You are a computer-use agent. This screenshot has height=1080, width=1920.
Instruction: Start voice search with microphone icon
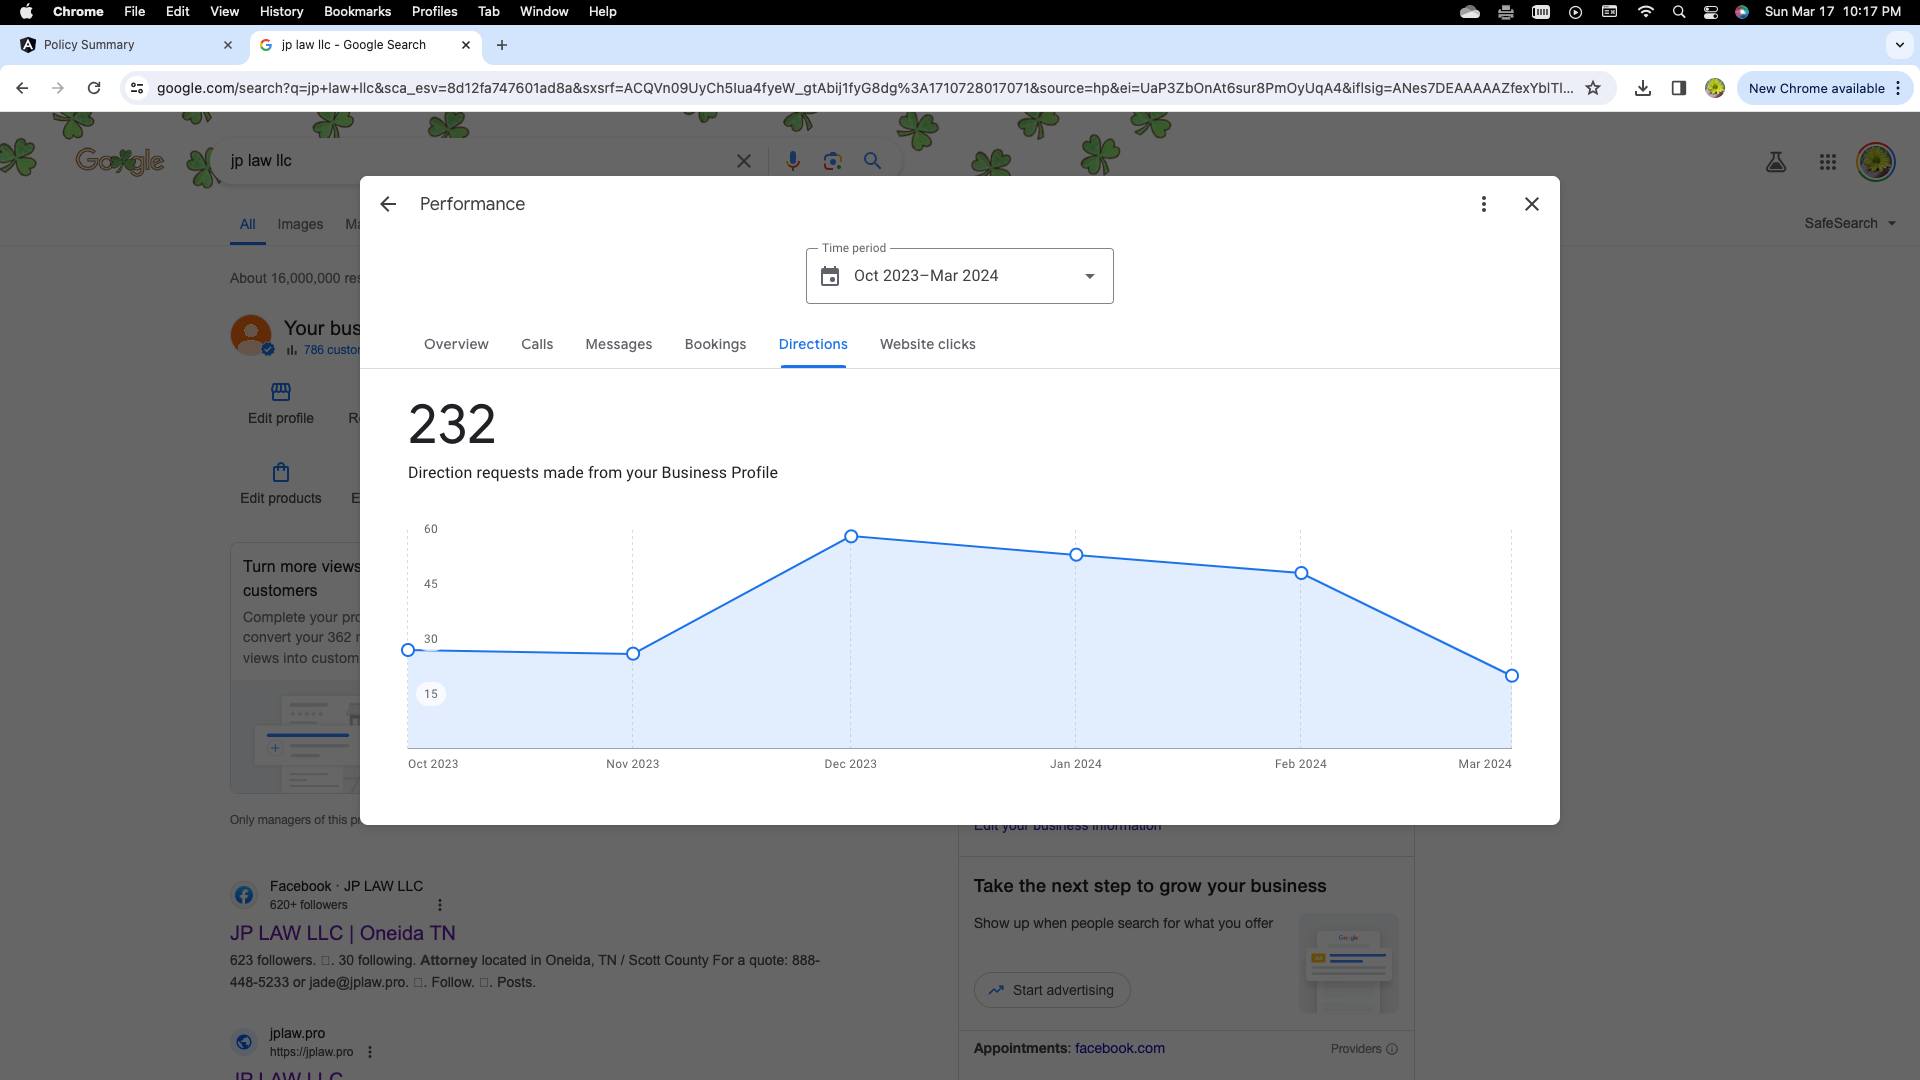[x=793, y=161]
